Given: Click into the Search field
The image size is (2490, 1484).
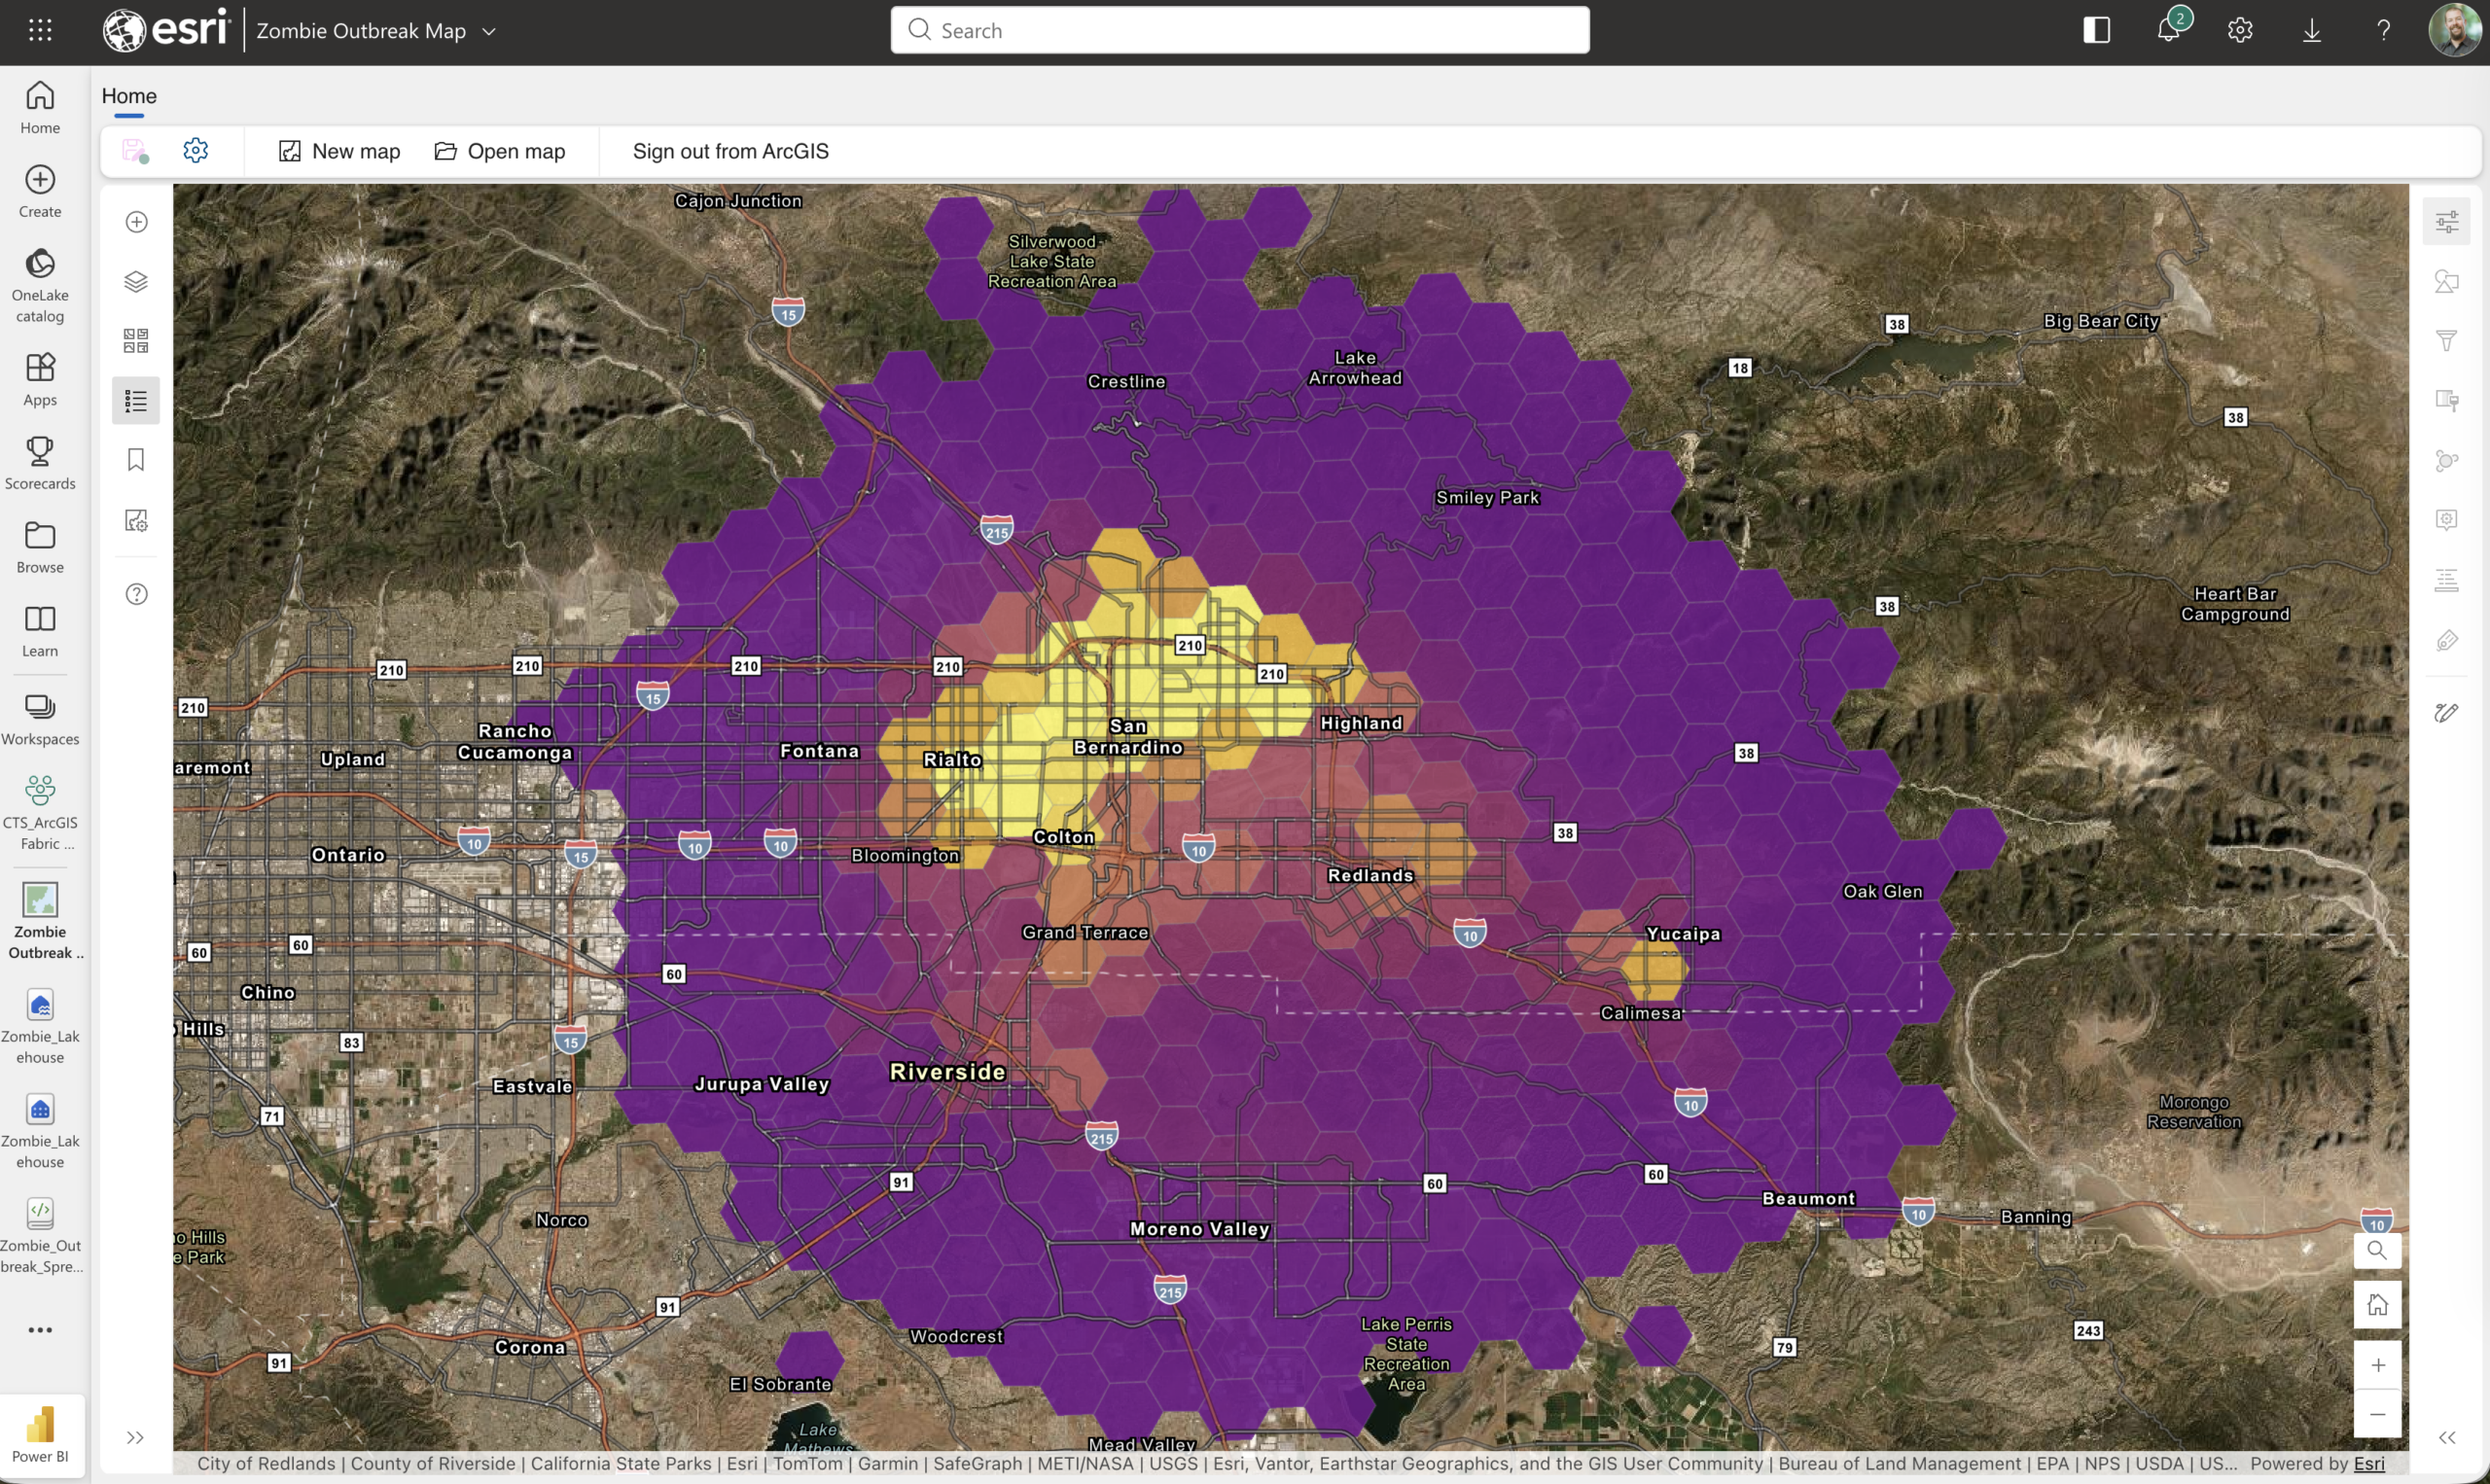Looking at the screenshot, I should tap(1240, 30).
